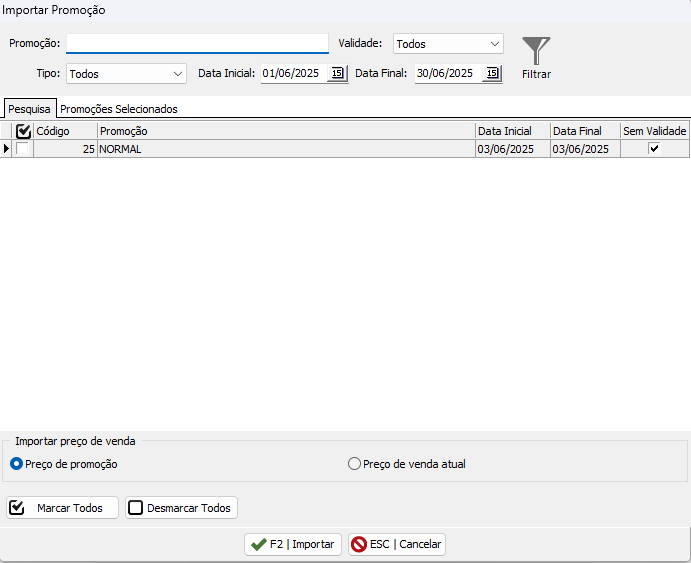Click the select-all checkbox in the grid header
Viewport: 691px width, 563px height.
click(x=24, y=131)
